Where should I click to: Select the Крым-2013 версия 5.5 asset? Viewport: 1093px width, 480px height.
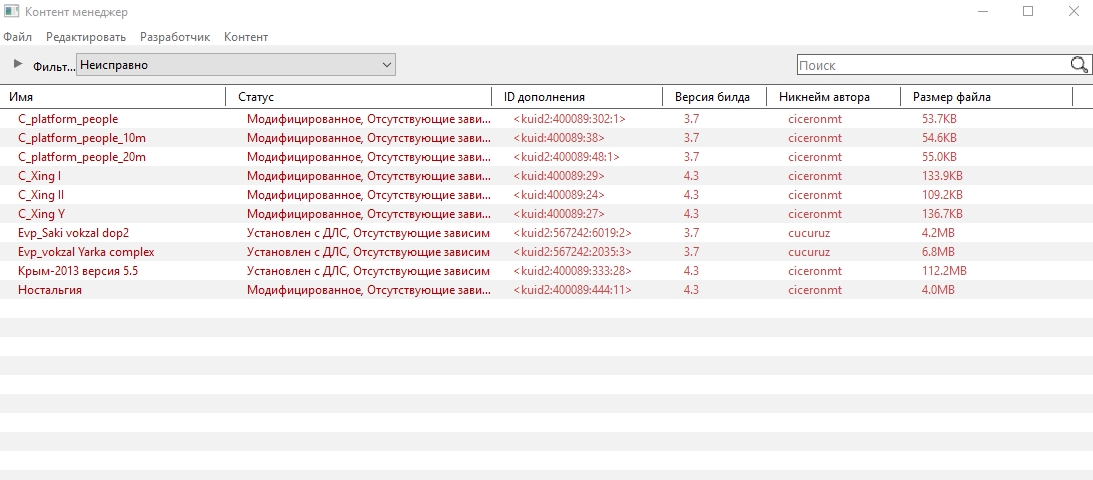(x=79, y=271)
